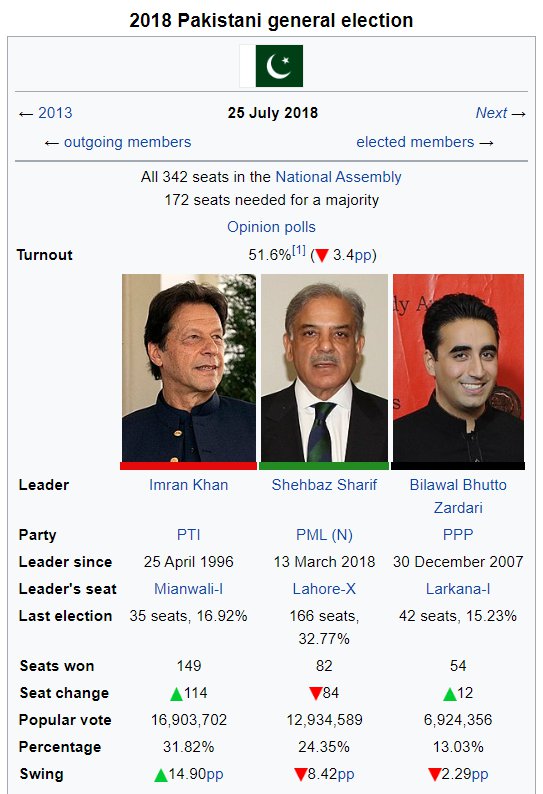This screenshot has height=794, width=543.
Task: Click red swing arrow beside 8.42pp
Action: [x=300, y=774]
